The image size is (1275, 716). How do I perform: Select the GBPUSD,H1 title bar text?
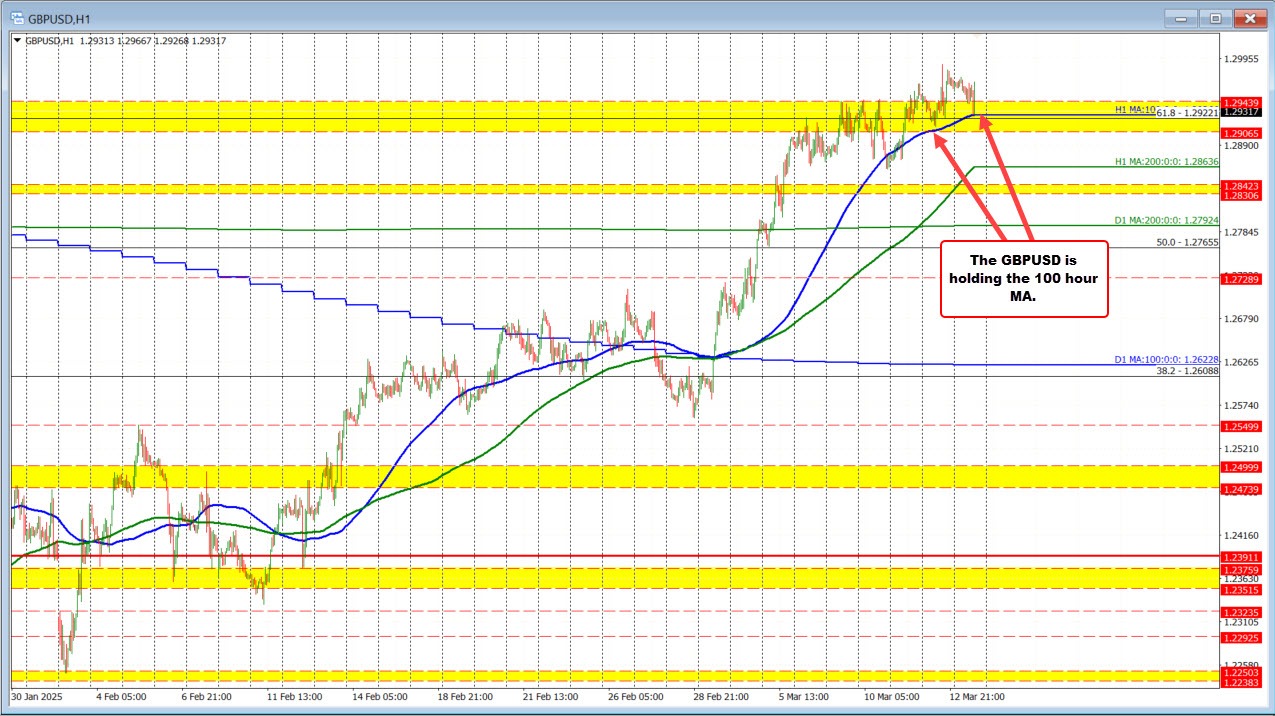60,17
